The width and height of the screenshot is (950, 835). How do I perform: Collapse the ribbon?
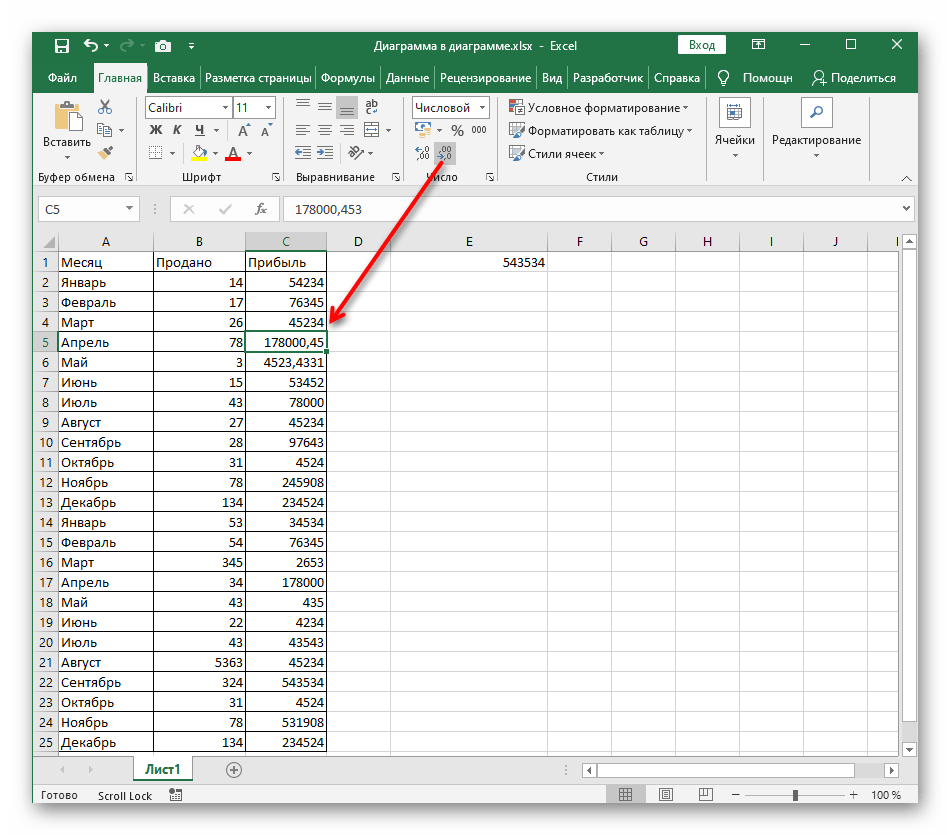pos(906,178)
